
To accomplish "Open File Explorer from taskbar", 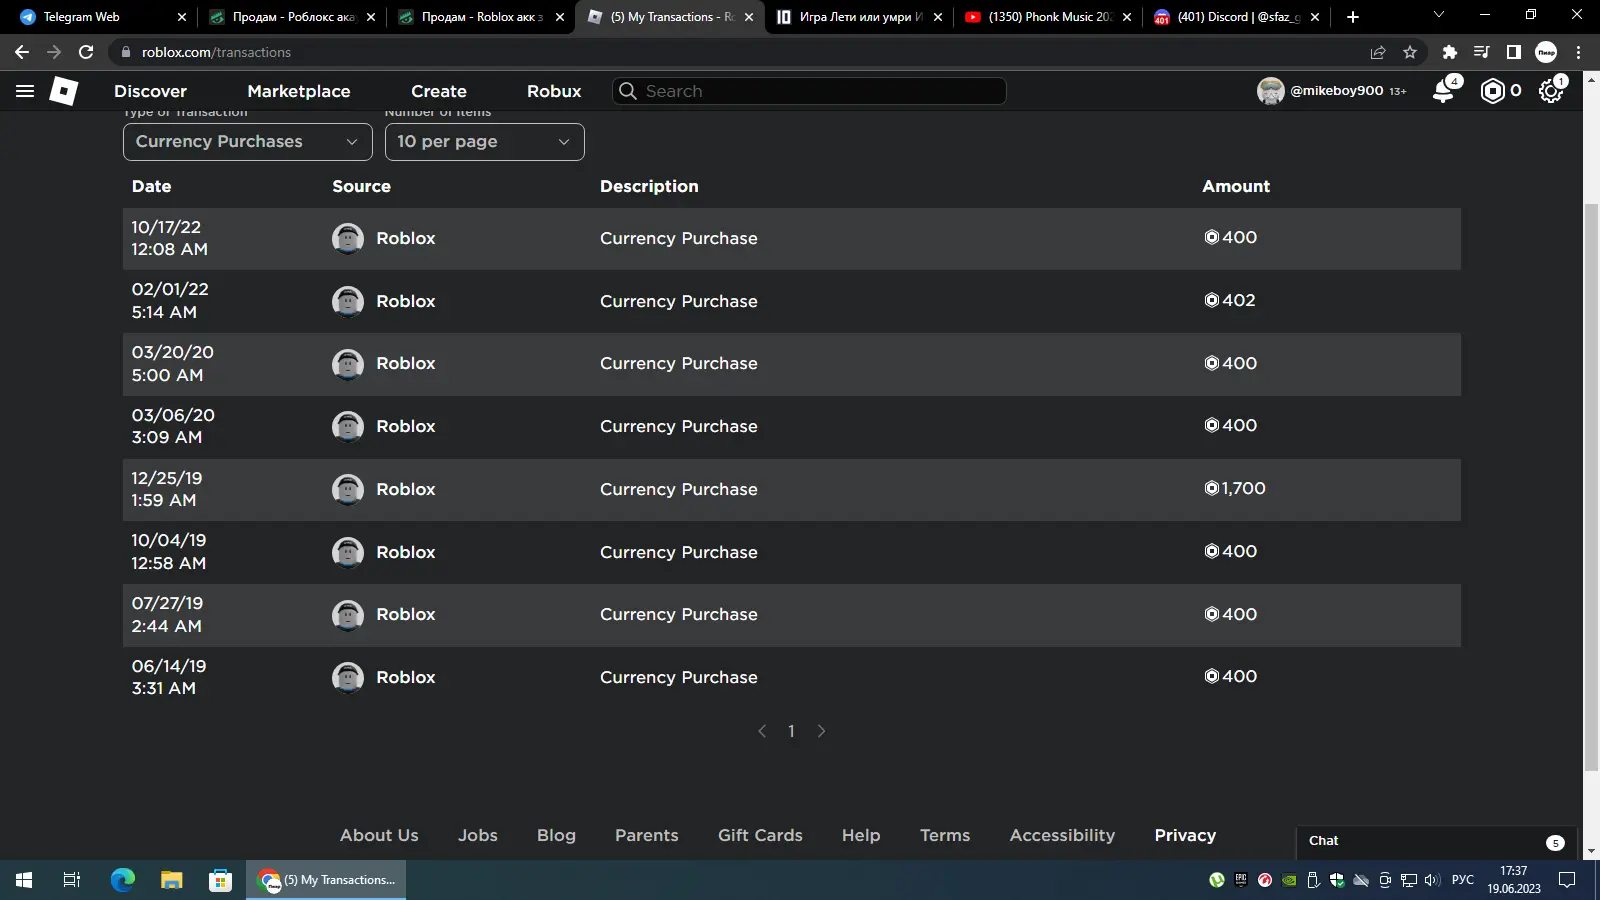I will coord(171,880).
